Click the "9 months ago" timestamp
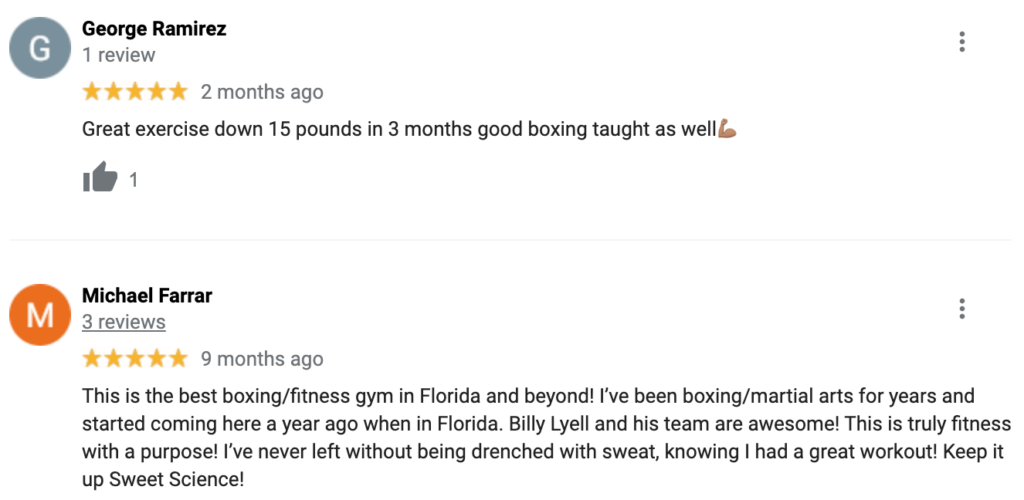Viewport: 1024px width, 500px height. point(262,358)
